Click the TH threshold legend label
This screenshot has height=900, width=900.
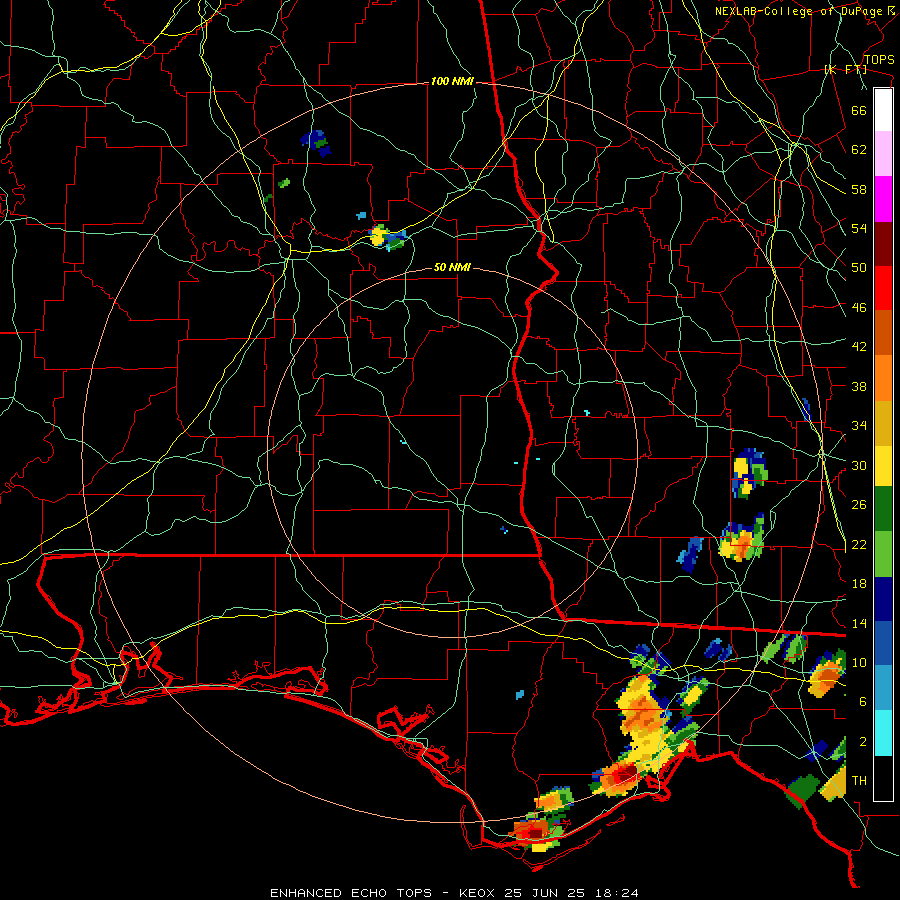[x=859, y=781]
